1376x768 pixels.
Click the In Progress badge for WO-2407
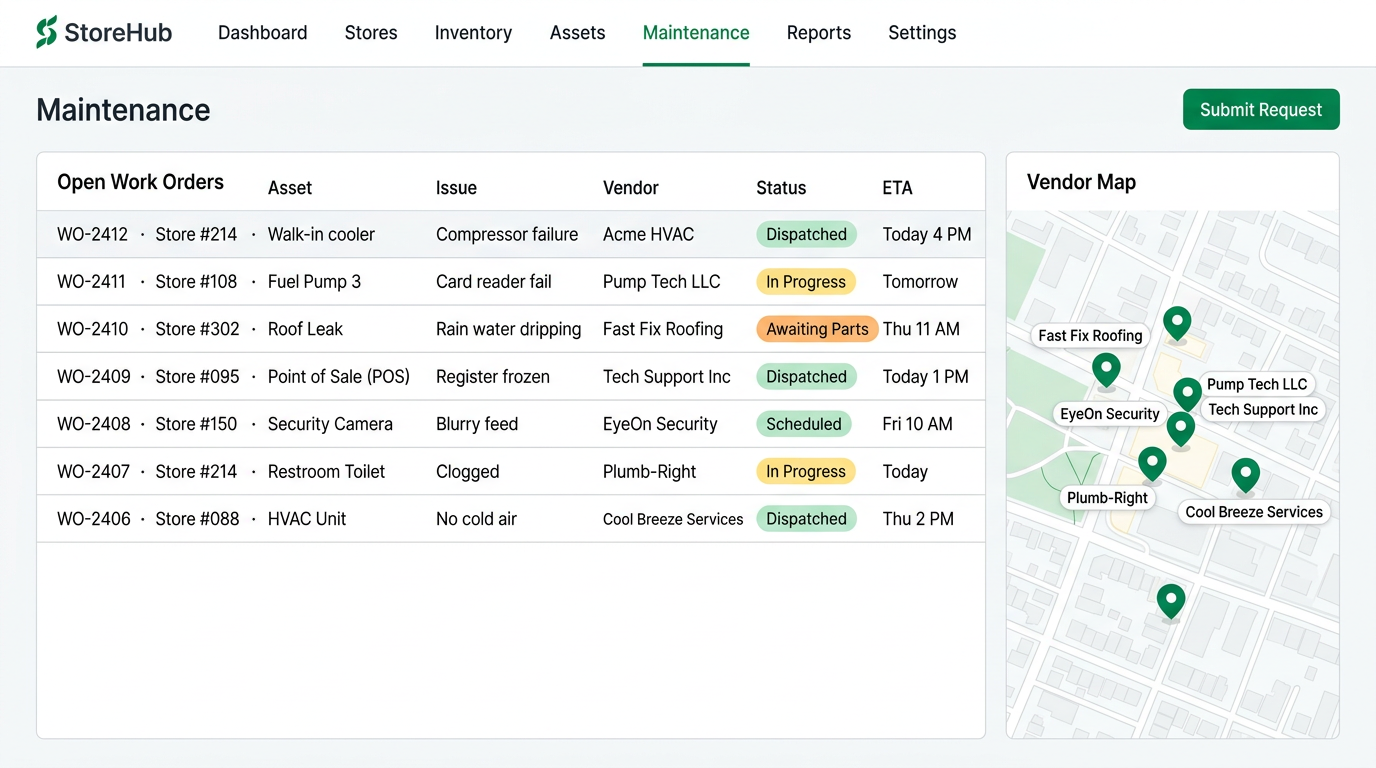pyautogui.click(x=806, y=472)
